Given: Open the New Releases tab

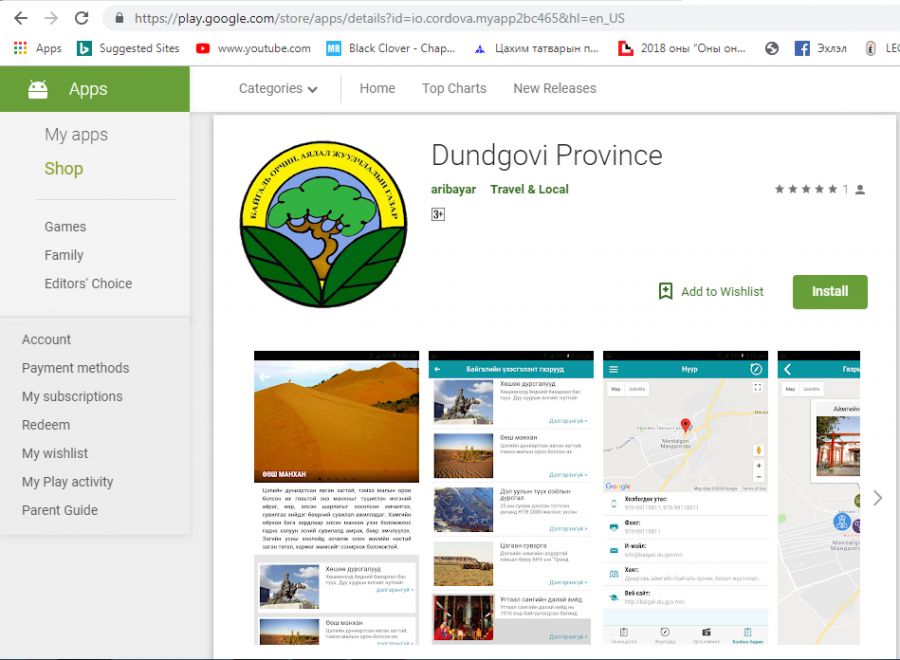Looking at the screenshot, I should pos(554,88).
